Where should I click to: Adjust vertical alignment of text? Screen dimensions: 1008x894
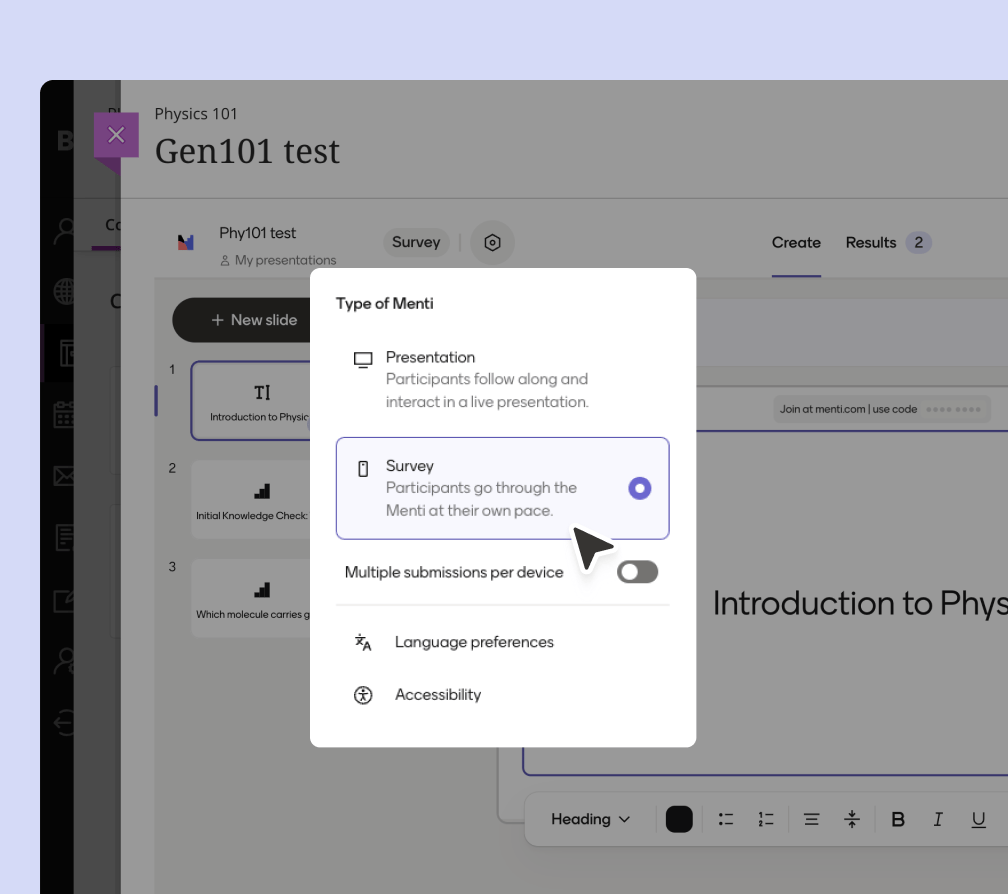(851, 819)
